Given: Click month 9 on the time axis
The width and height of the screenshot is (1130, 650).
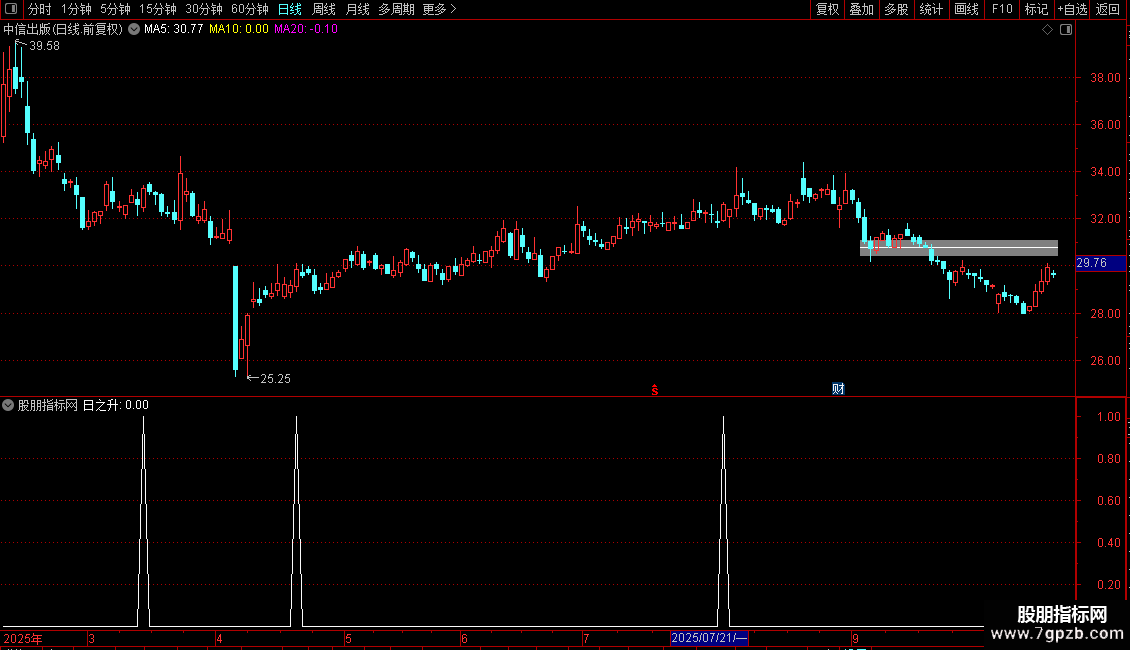Looking at the screenshot, I should click(855, 638).
